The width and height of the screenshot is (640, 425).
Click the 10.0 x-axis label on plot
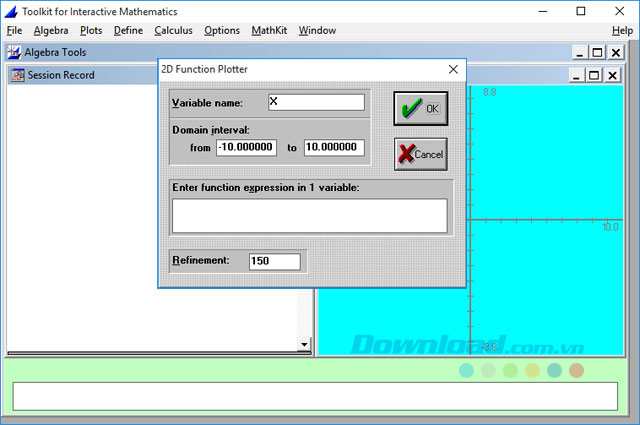click(611, 227)
